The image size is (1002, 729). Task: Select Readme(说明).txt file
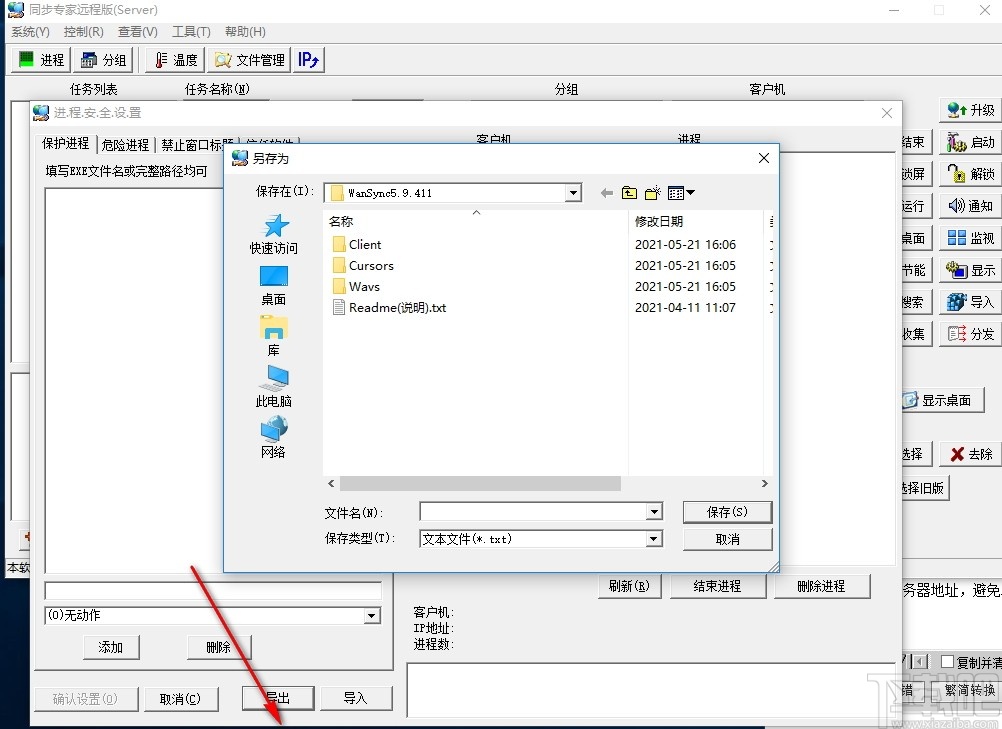click(389, 308)
